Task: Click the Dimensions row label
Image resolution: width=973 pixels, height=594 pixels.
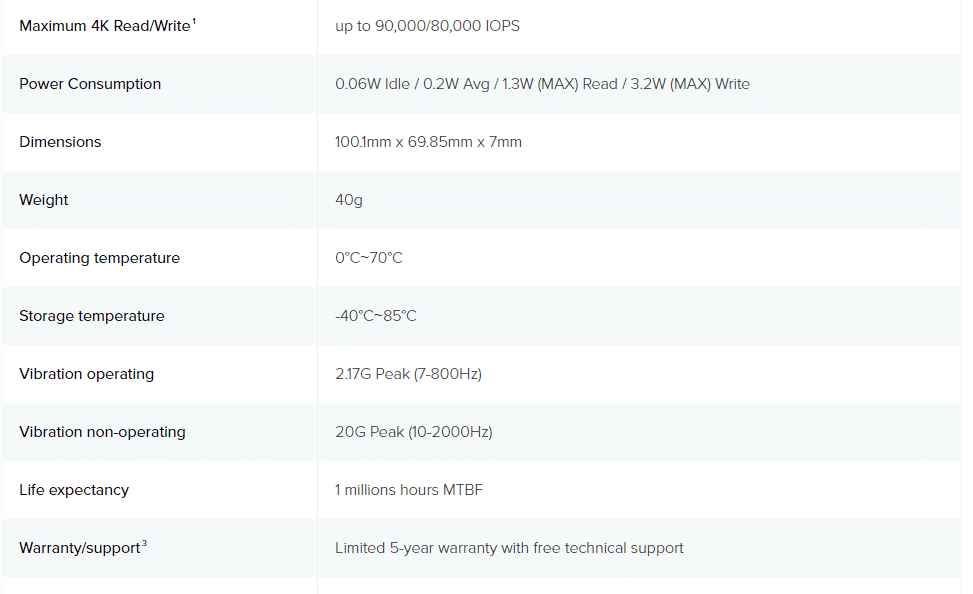Action: 60,142
